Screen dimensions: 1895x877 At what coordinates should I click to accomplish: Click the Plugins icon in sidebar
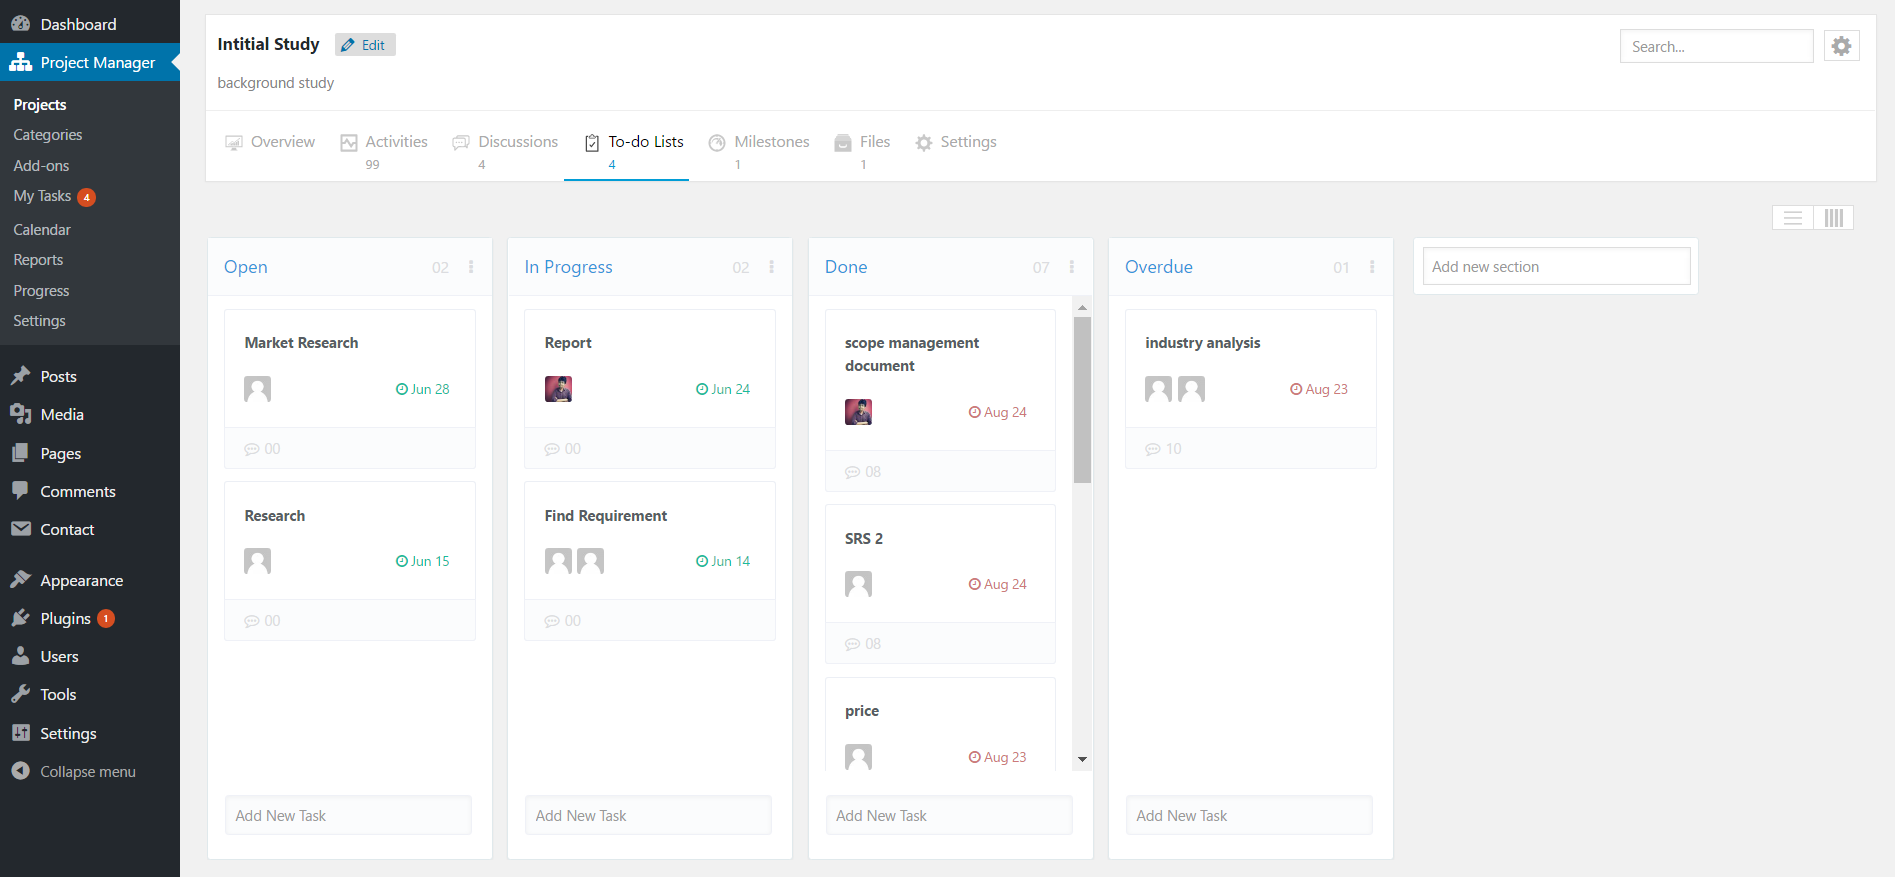[x=20, y=618]
